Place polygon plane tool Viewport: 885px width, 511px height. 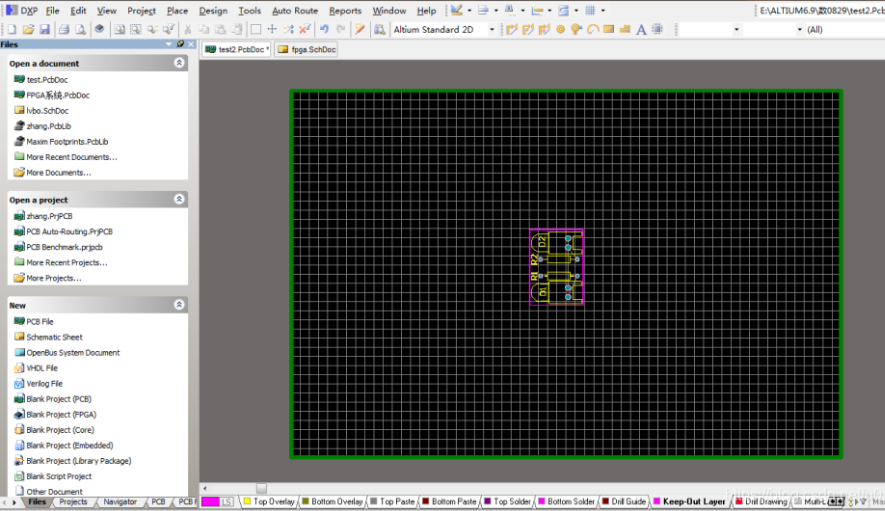pyautogui.click(x=625, y=29)
